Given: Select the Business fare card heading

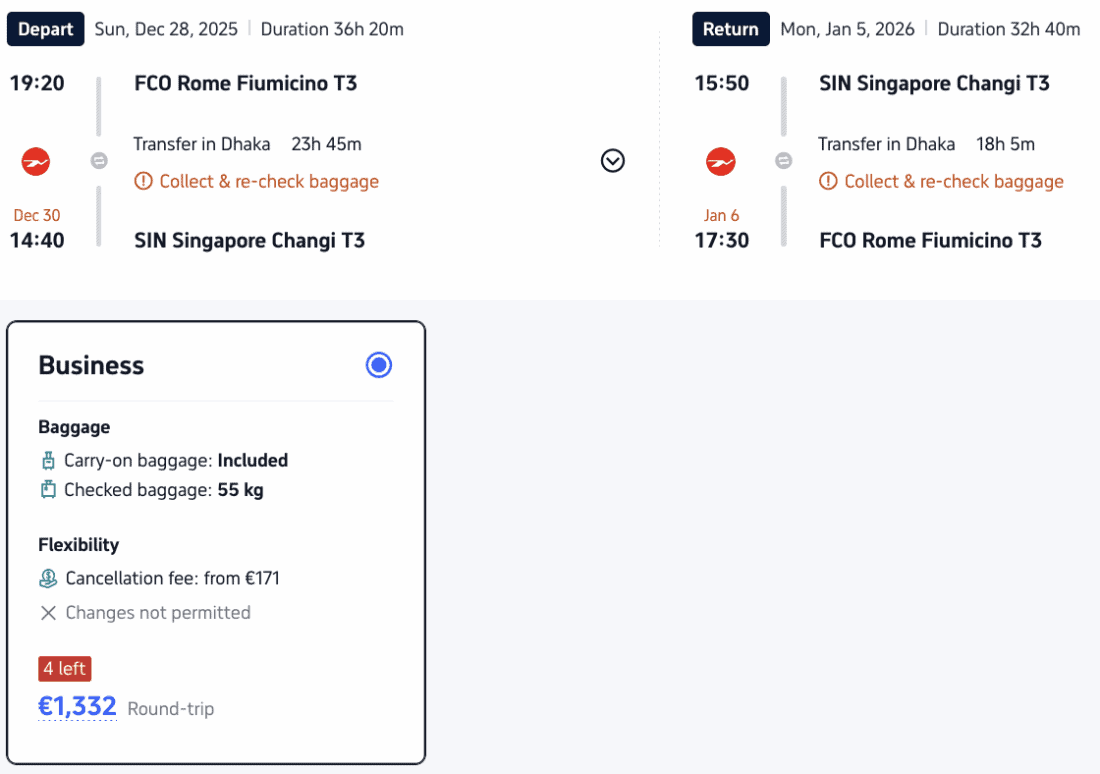Looking at the screenshot, I should (91, 366).
